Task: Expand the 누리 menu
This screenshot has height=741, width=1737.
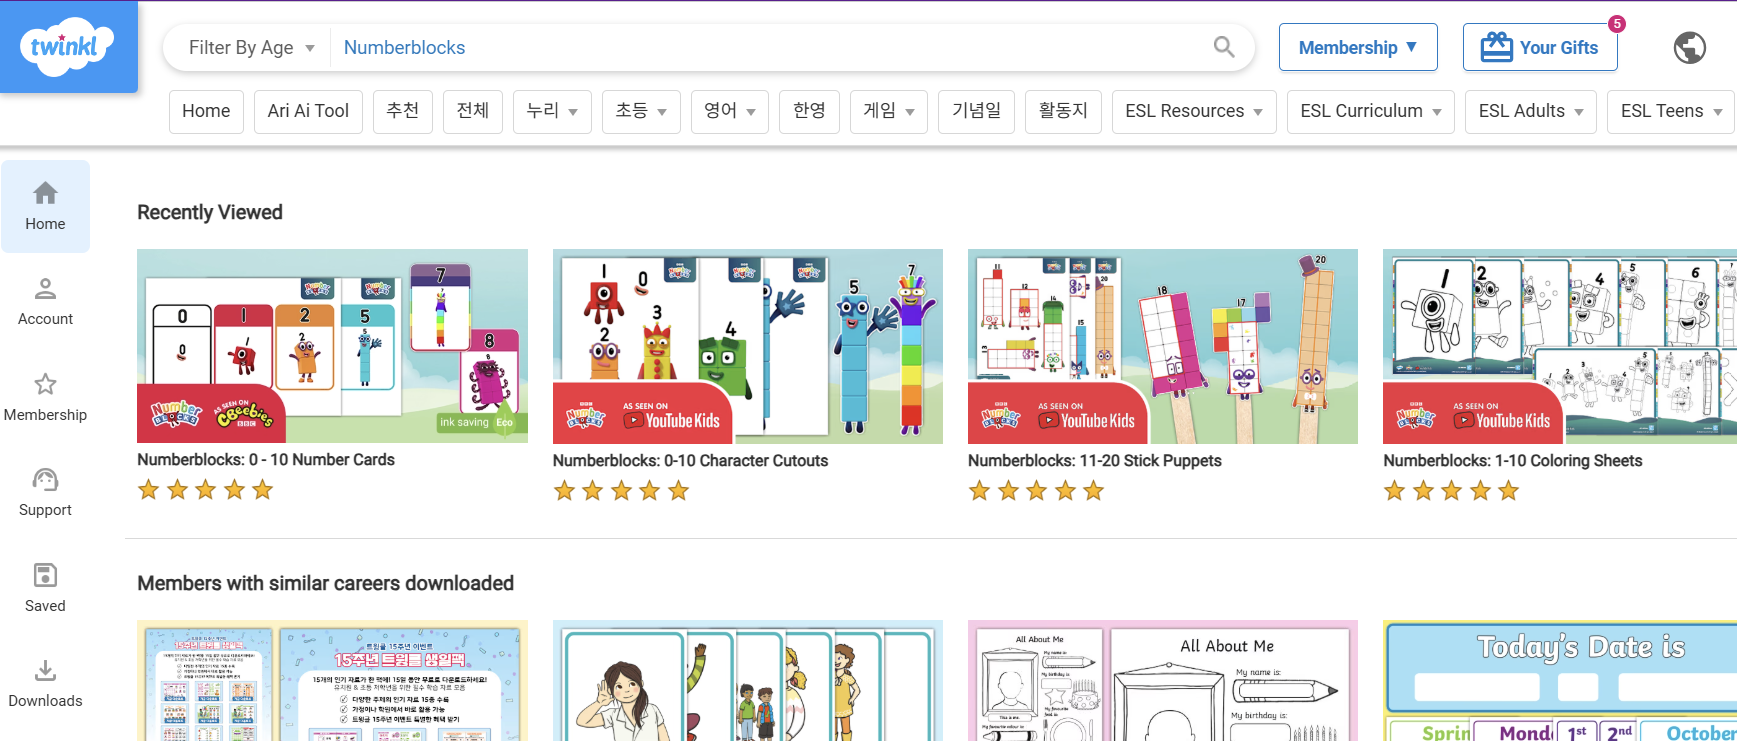Action: point(552,111)
